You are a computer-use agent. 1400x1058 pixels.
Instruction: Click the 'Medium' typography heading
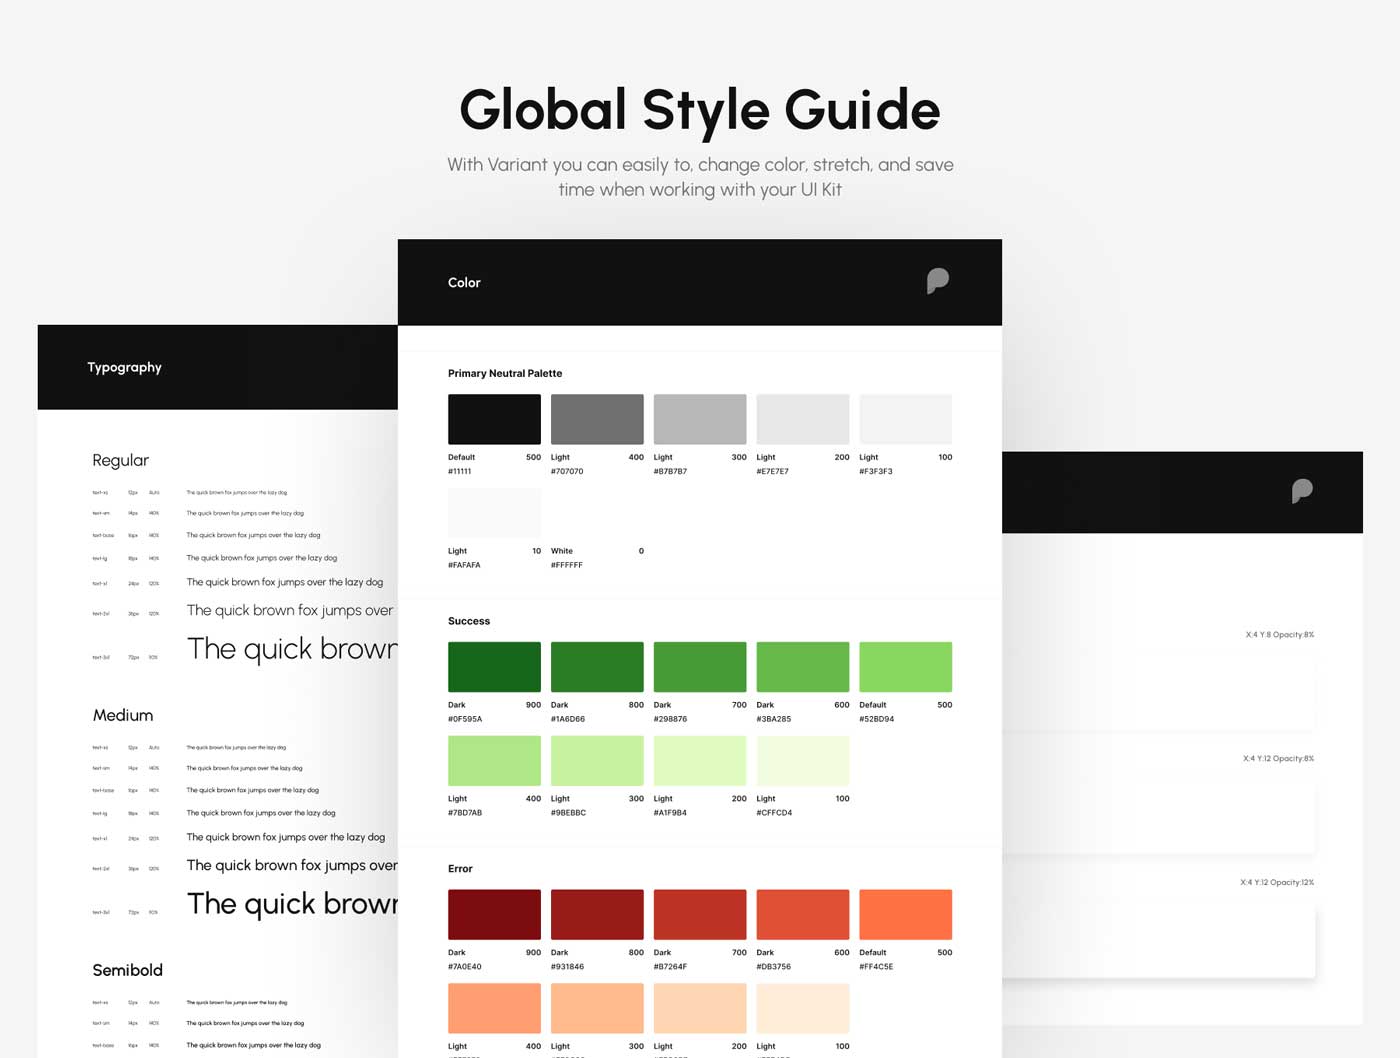click(x=123, y=715)
